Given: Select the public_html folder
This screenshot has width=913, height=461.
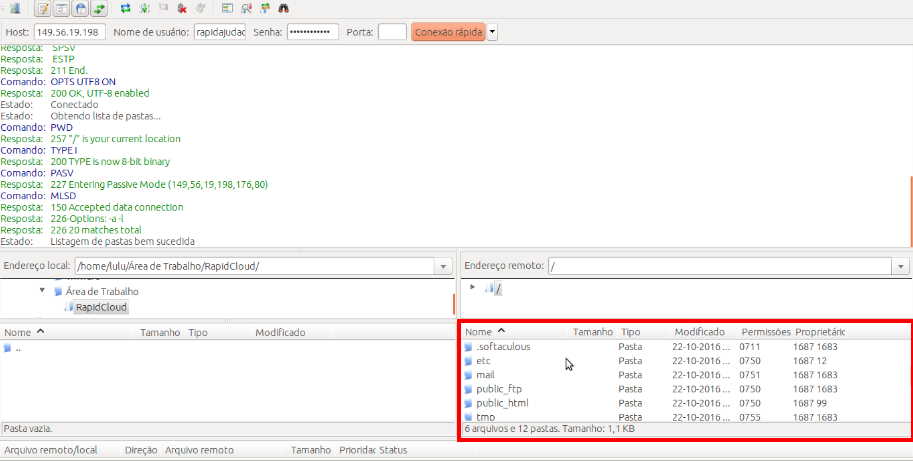Looking at the screenshot, I should pyautogui.click(x=502, y=403).
